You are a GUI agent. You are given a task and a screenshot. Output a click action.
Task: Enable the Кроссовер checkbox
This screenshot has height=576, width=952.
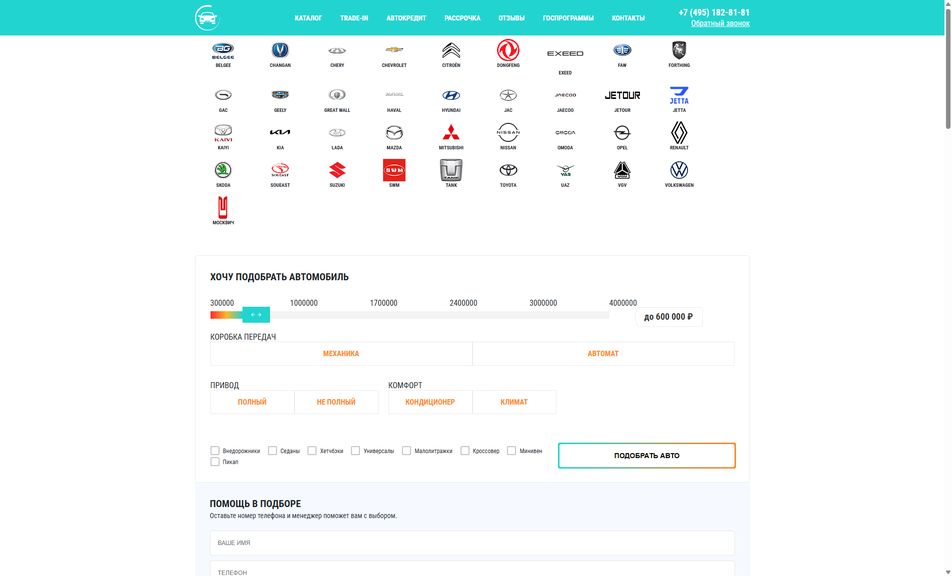pos(464,450)
